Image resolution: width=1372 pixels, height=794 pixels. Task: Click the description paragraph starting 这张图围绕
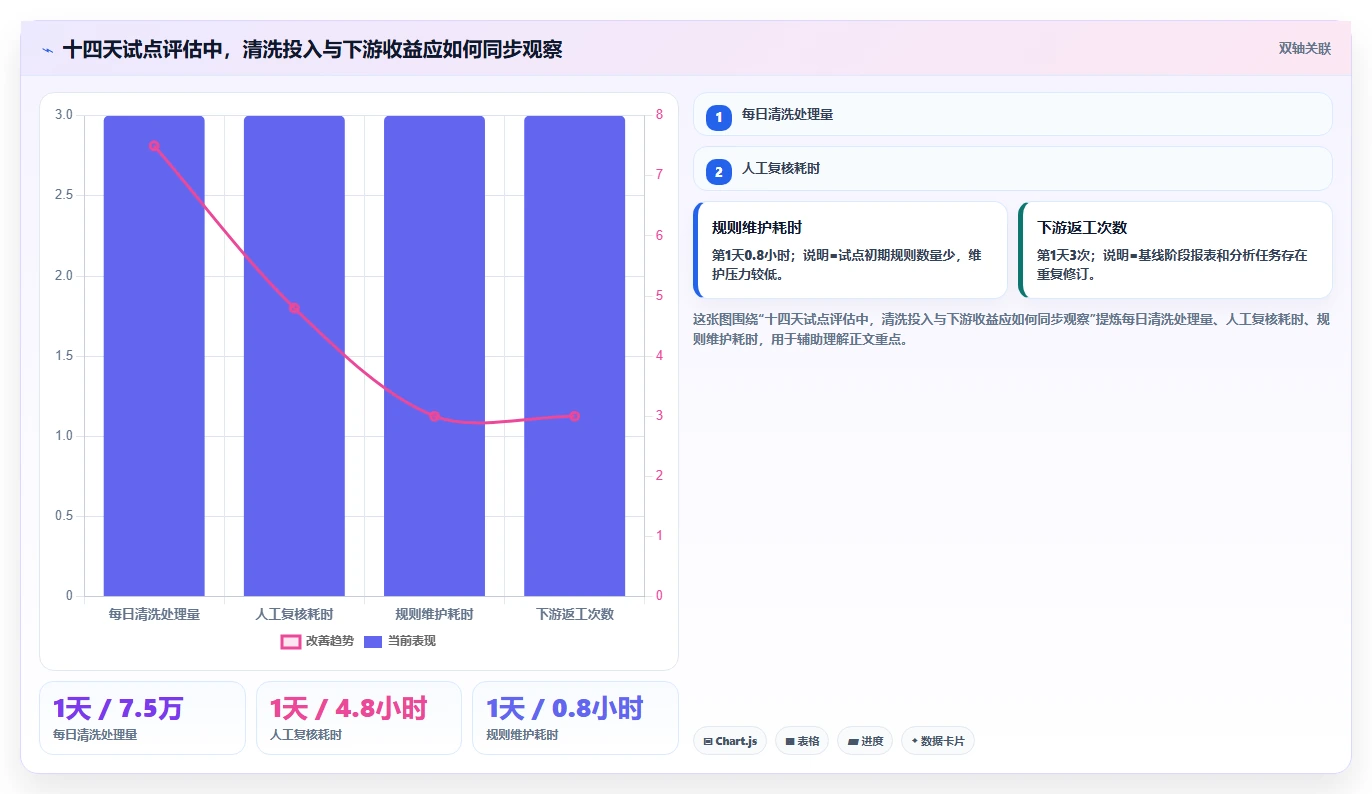(x=1011, y=329)
